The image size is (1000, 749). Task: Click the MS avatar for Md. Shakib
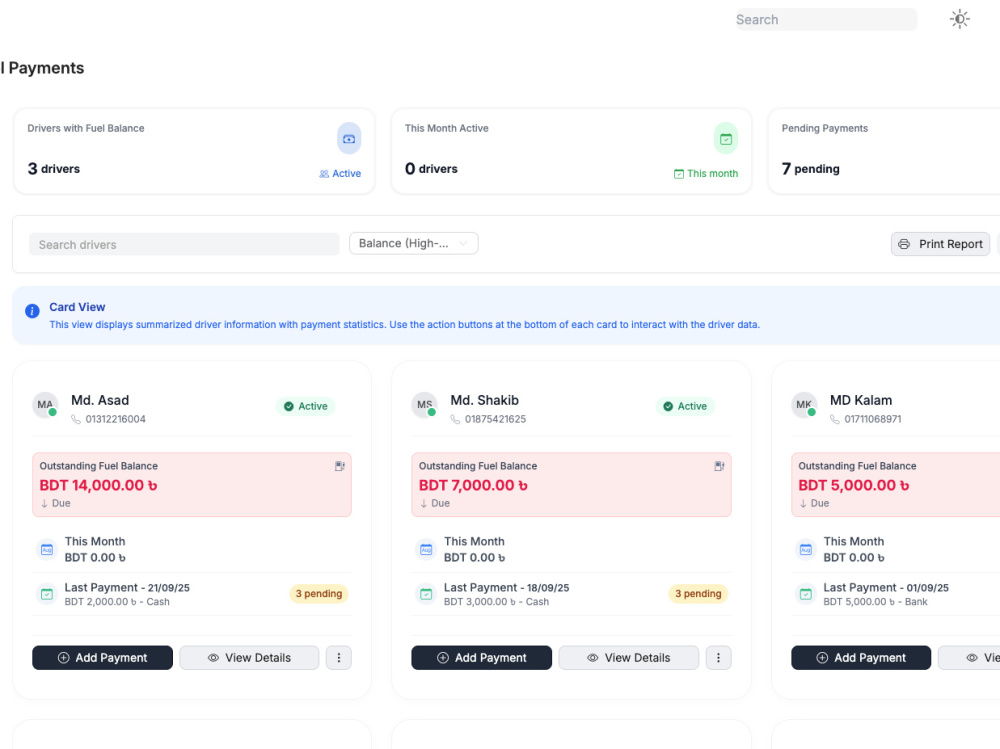[x=424, y=404]
